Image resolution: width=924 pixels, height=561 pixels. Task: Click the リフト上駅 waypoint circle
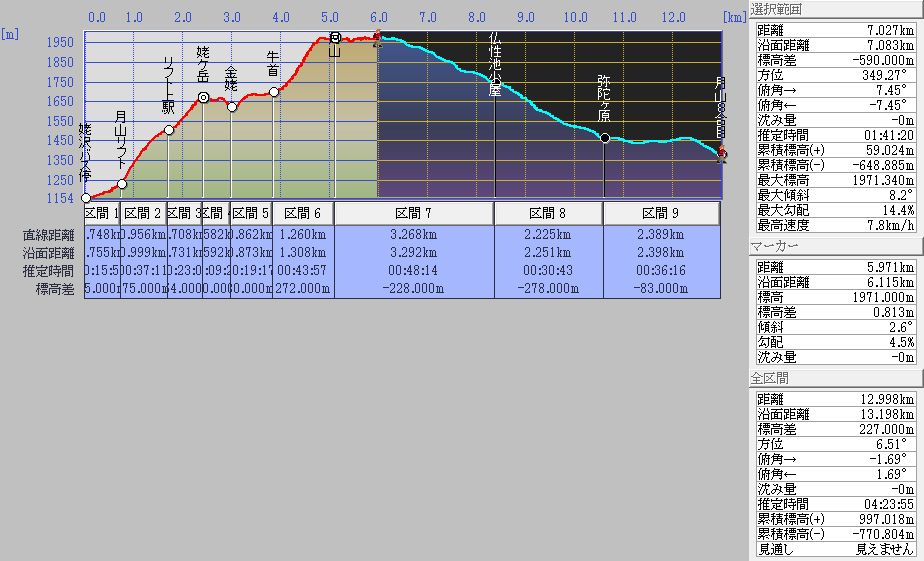(169, 130)
